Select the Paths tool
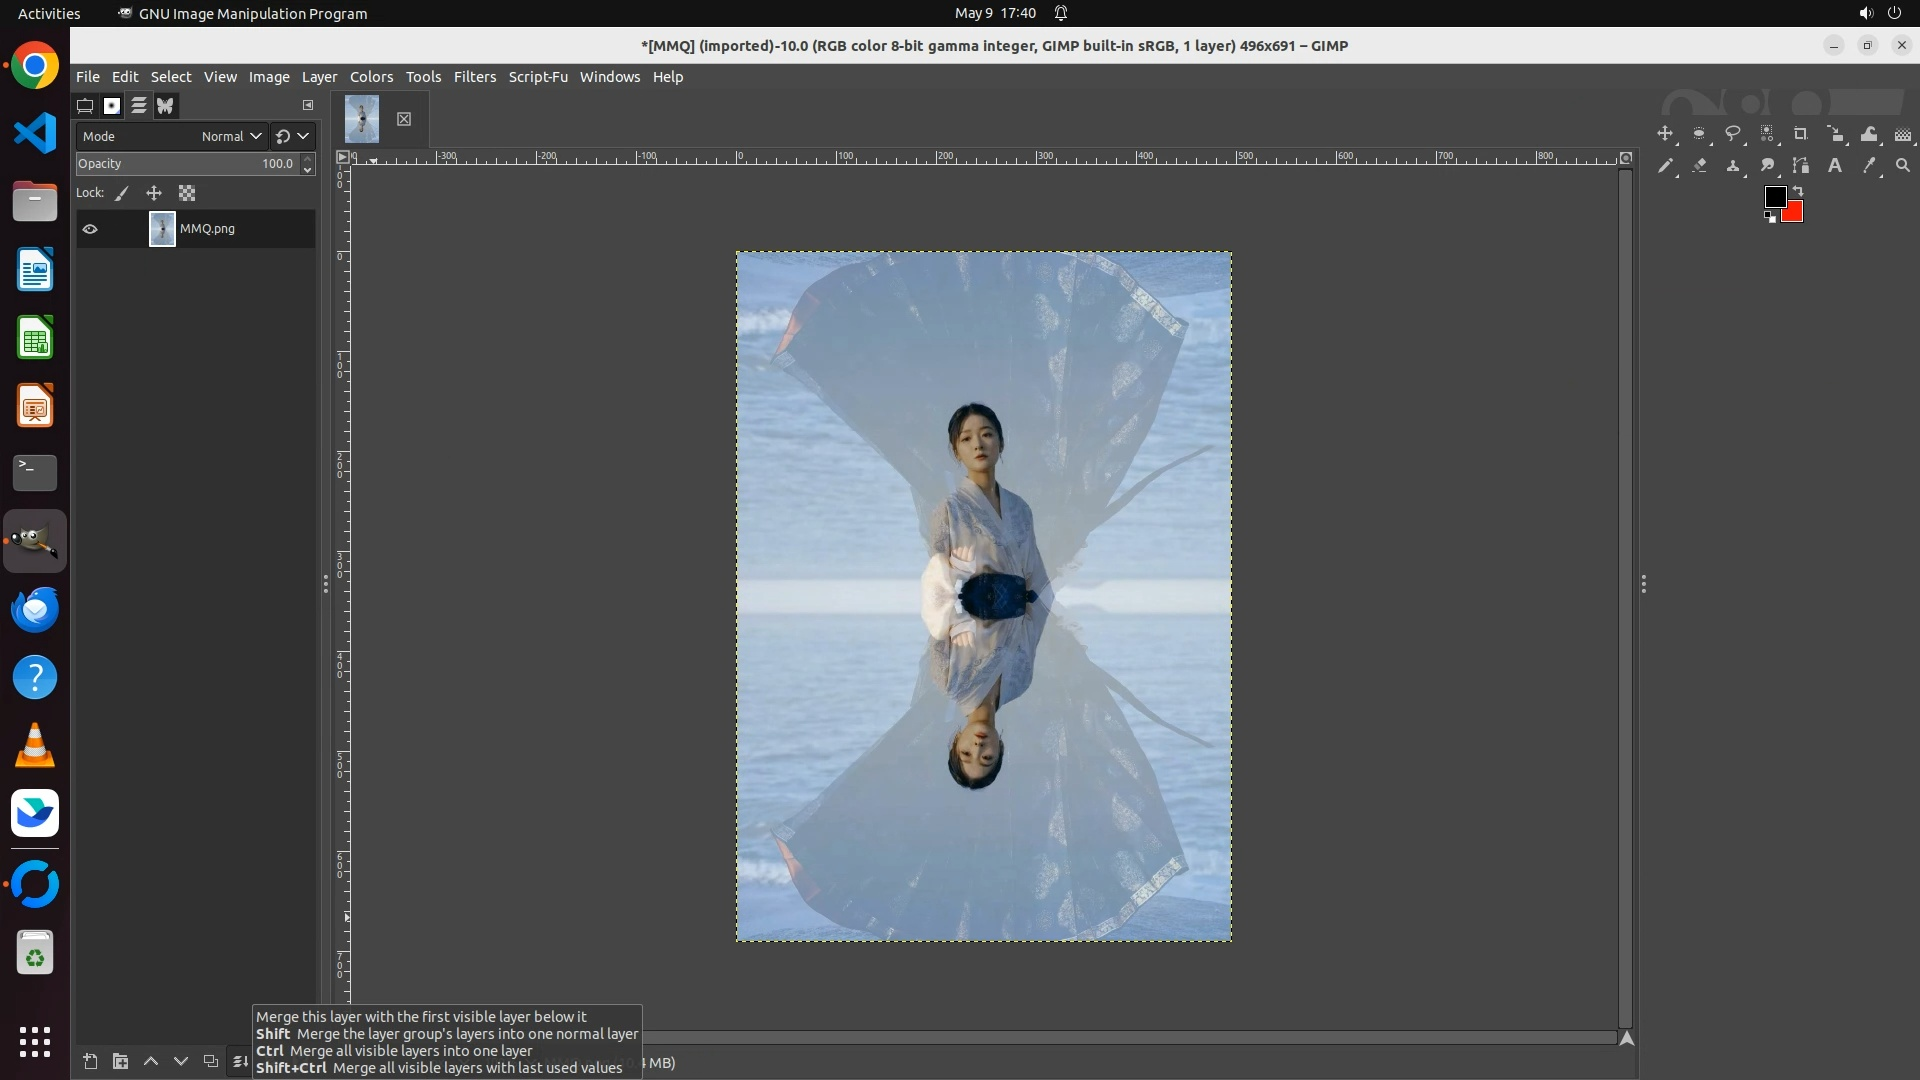1920x1080 pixels. (1801, 166)
